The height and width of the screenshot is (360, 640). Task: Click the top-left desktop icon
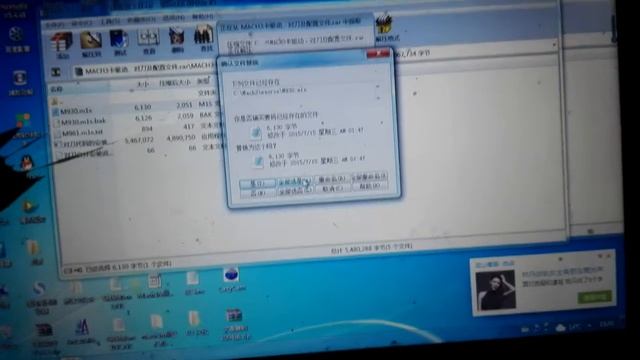16,35
